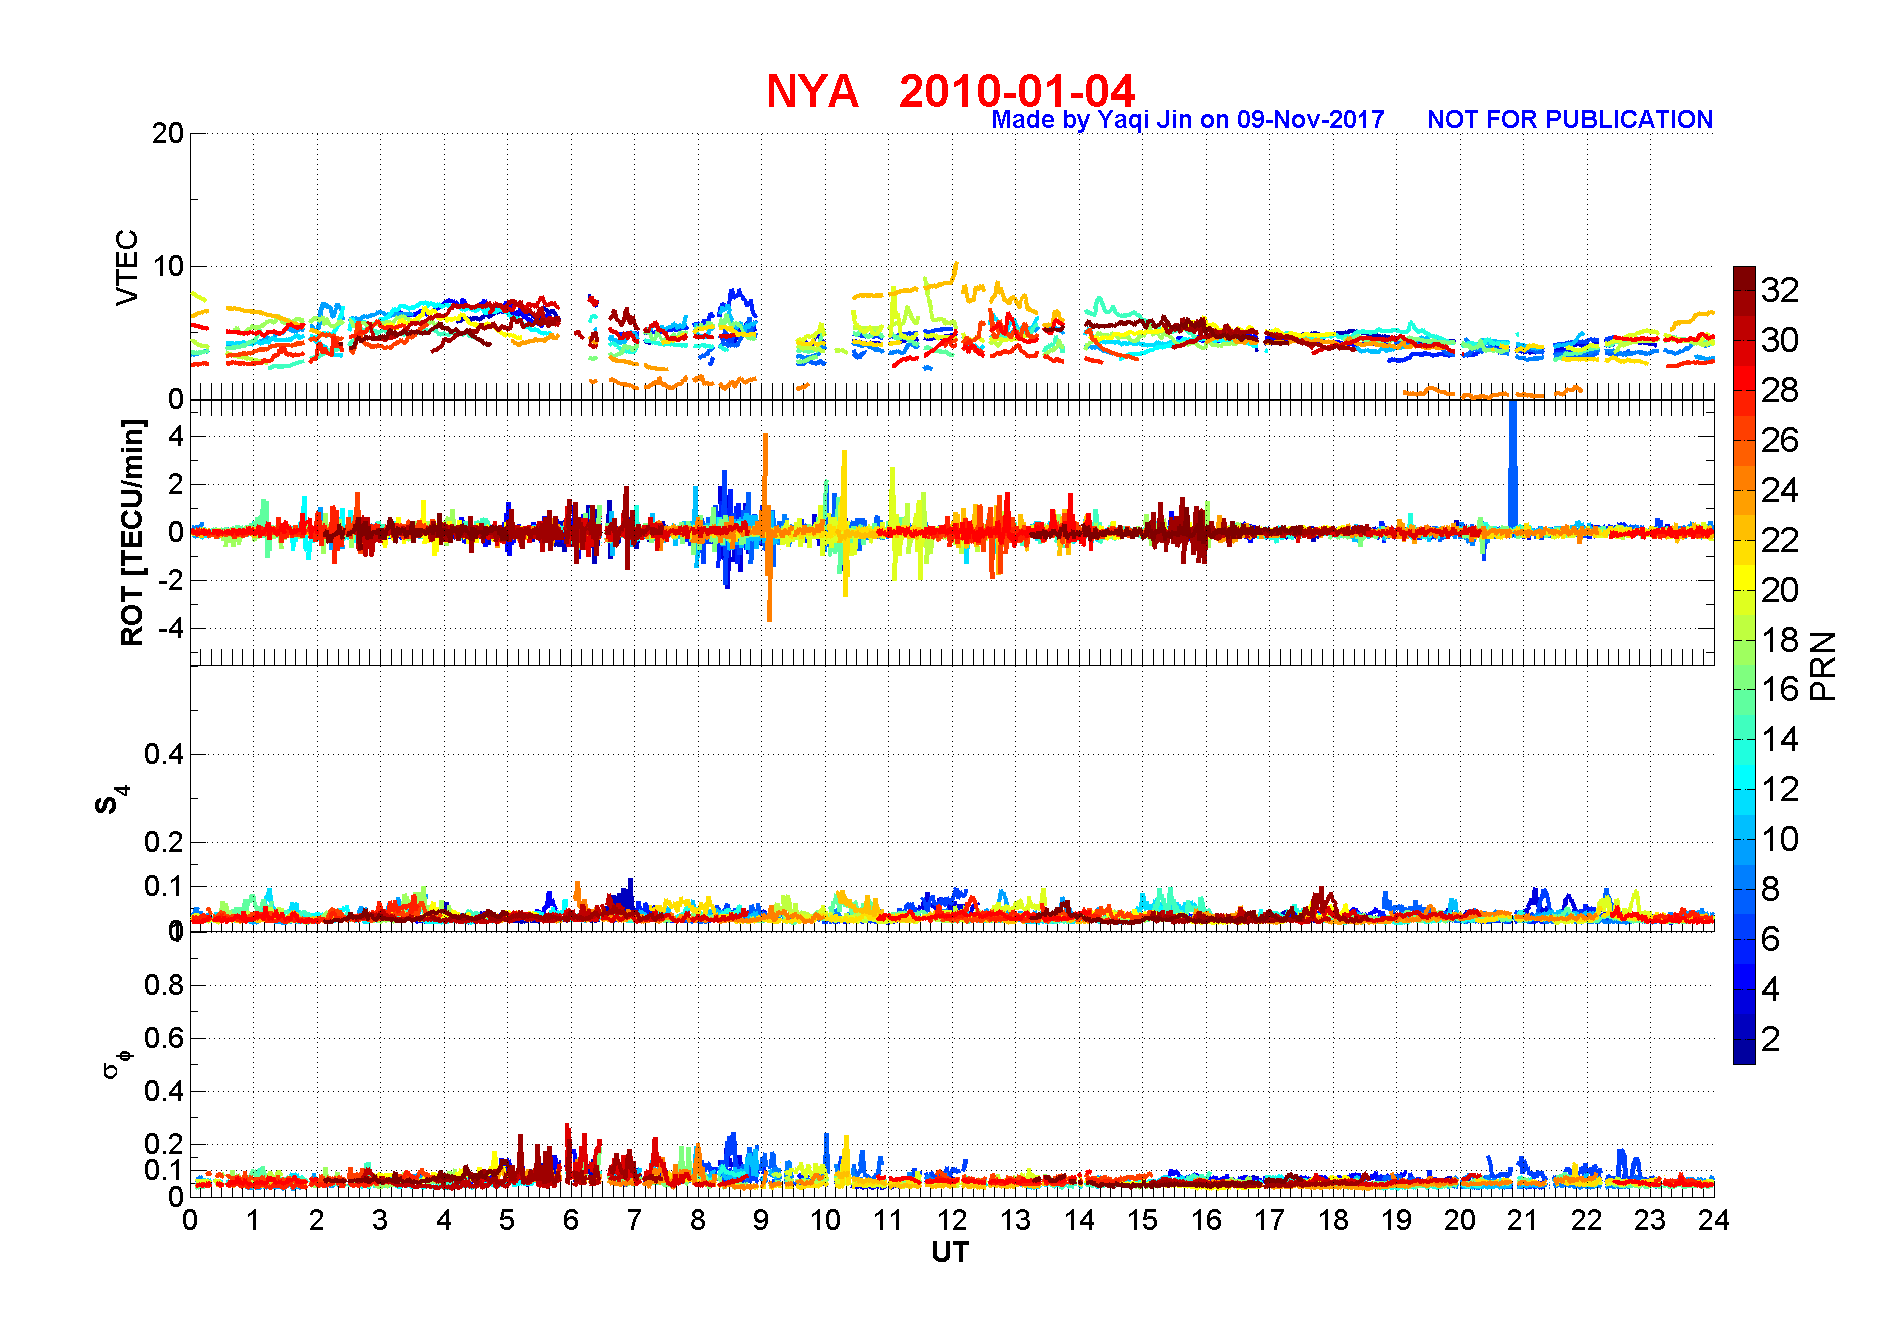The image size is (1904, 1330).
Task: Select the PRN colorbar tick label "32"
Action: [1780, 290]
